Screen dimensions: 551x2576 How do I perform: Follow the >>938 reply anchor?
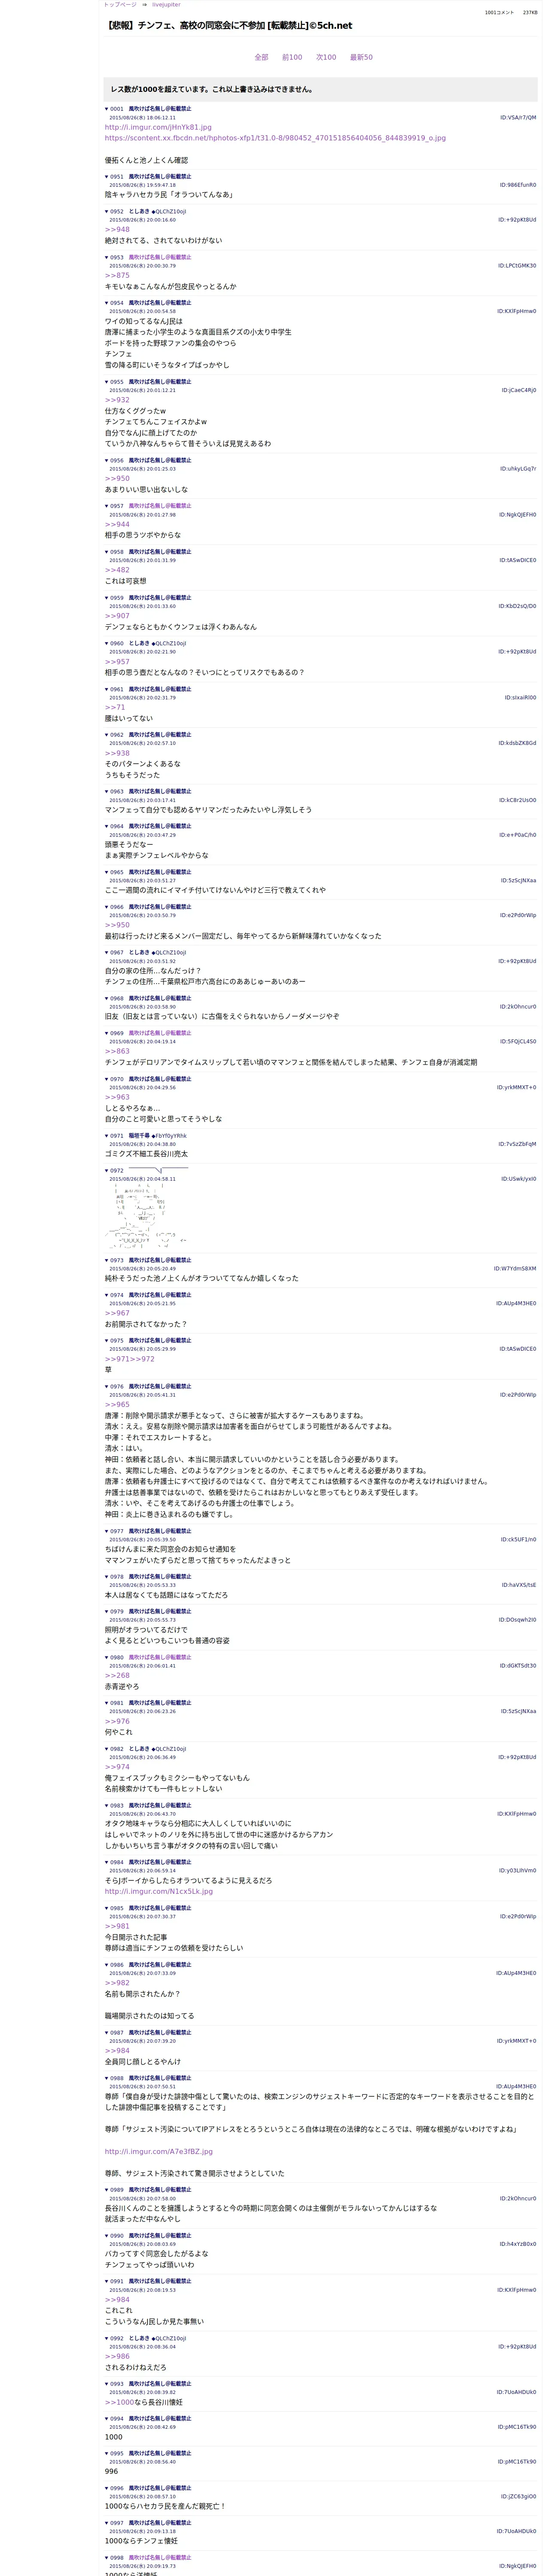[117, 753]
